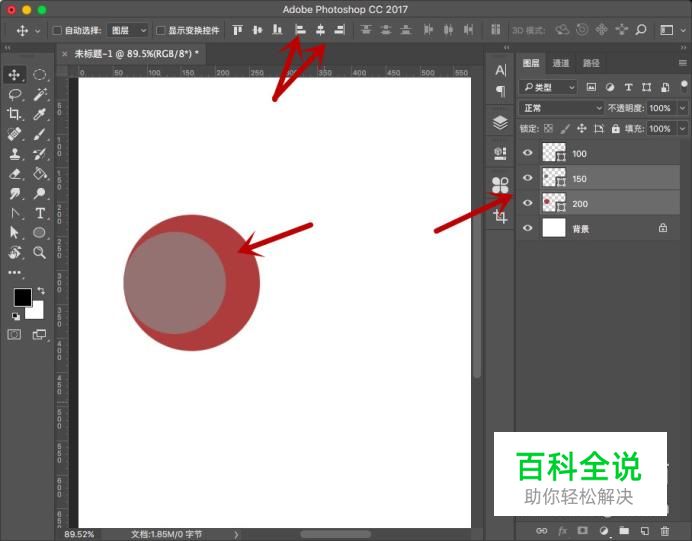Create a new layer button
692x541 pixels.
[644, 530]
